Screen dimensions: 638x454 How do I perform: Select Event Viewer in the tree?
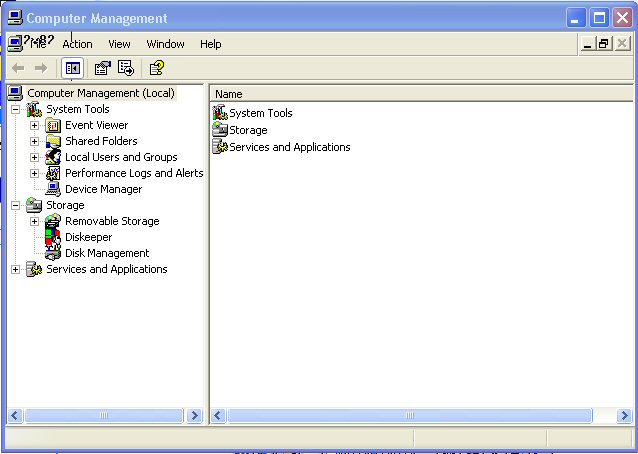tap(96, 125)
